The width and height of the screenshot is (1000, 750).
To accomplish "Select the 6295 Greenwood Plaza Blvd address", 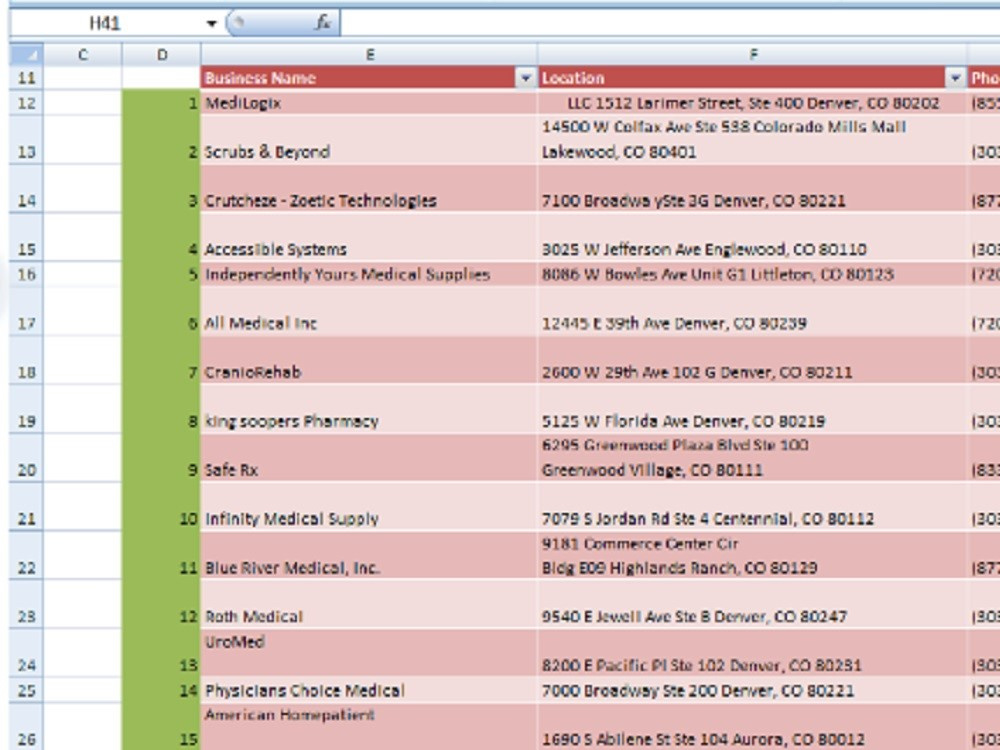I will pyautogui.click(x=753, y=458).
